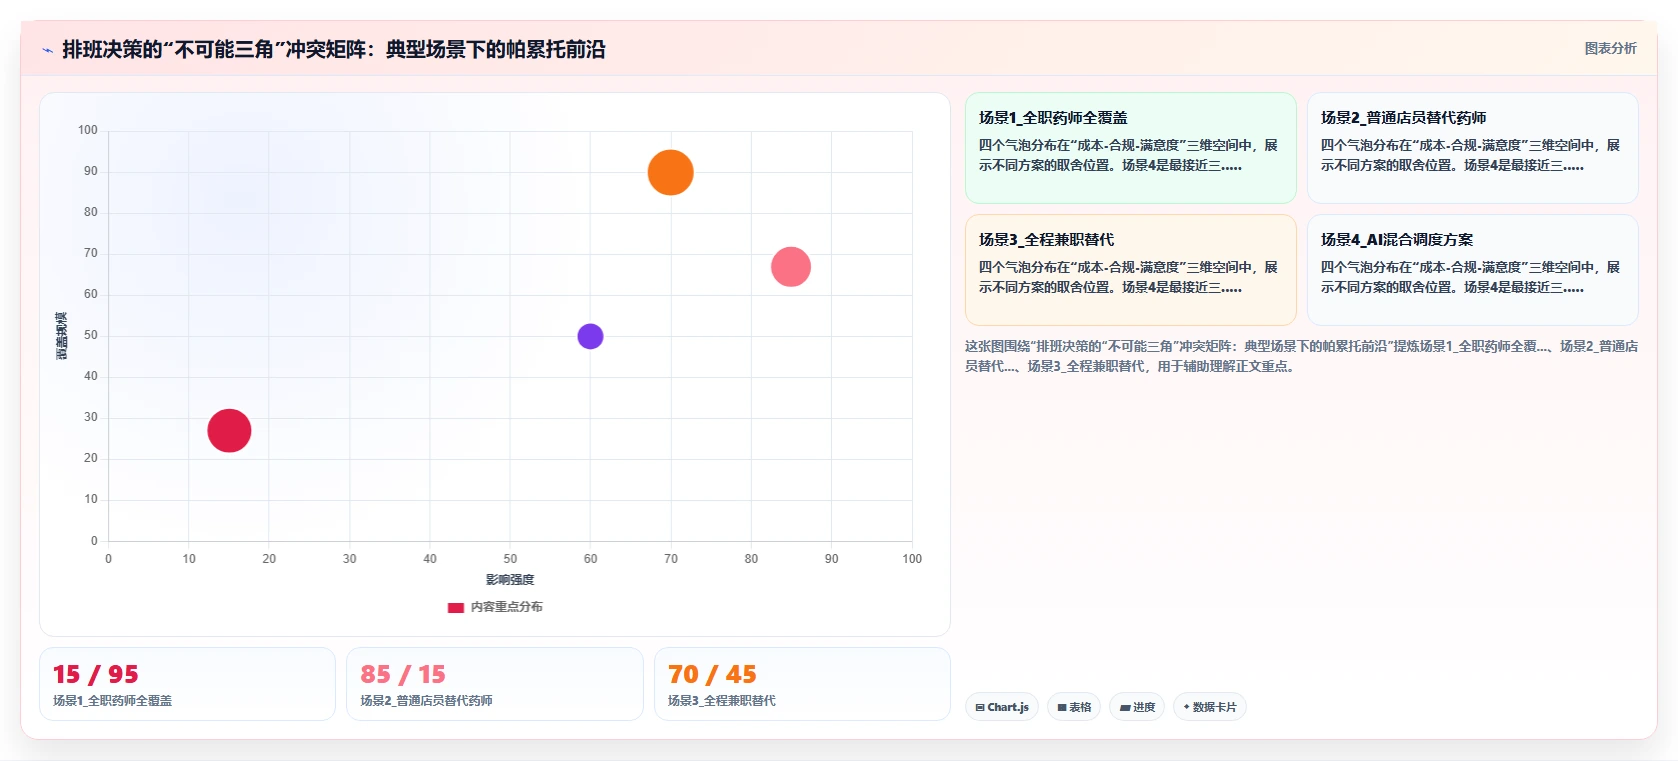Click the 场景2_普通店员替代药师 stat label below chart
Screen dimensions: 1678x761
[426, 701]
